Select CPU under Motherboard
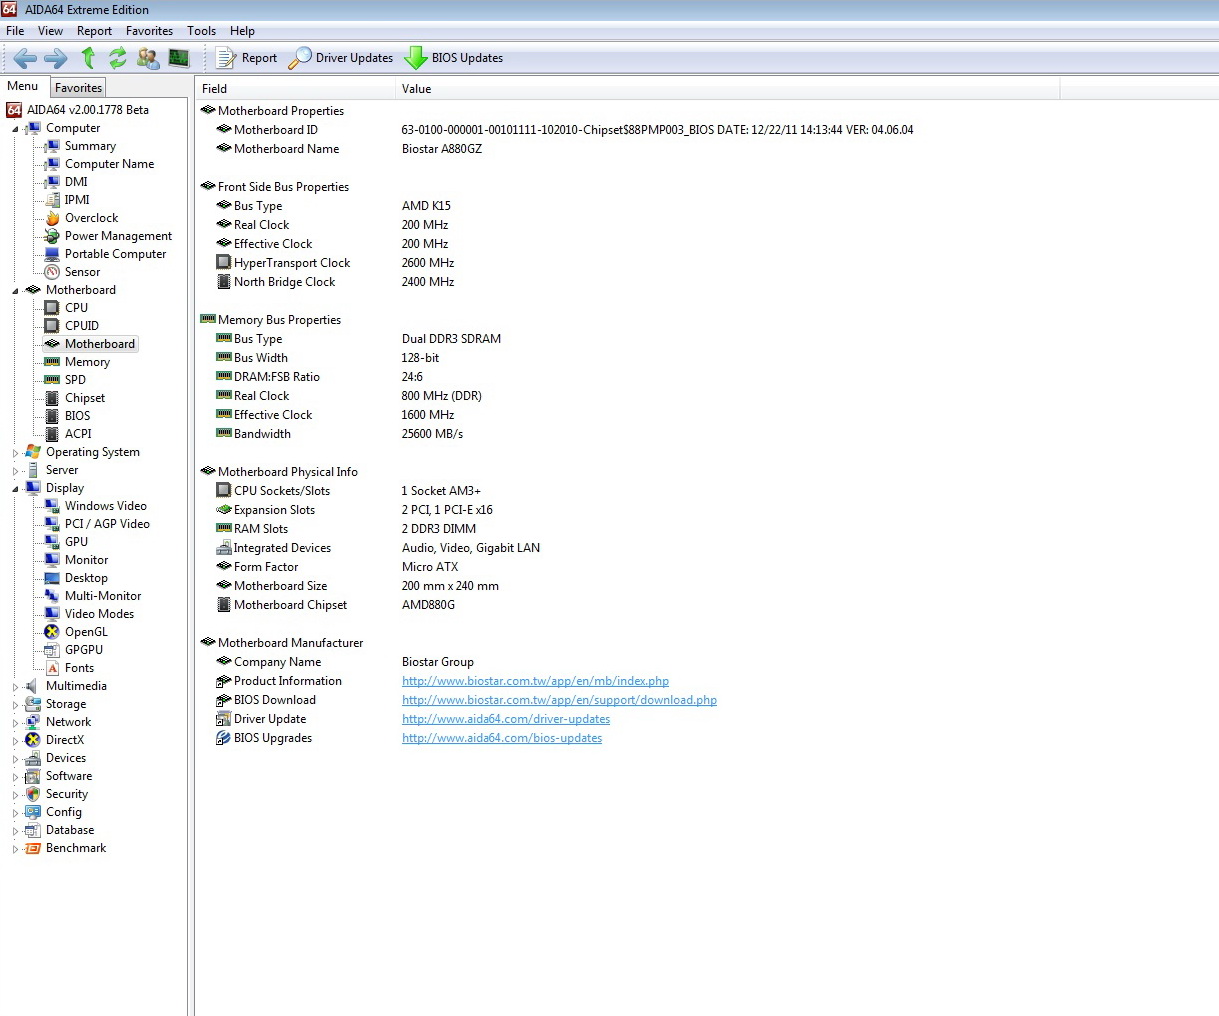Image resolution: width=1219 pixels, height=1016 pixels. pyautogui.click(x=76, y=308)
